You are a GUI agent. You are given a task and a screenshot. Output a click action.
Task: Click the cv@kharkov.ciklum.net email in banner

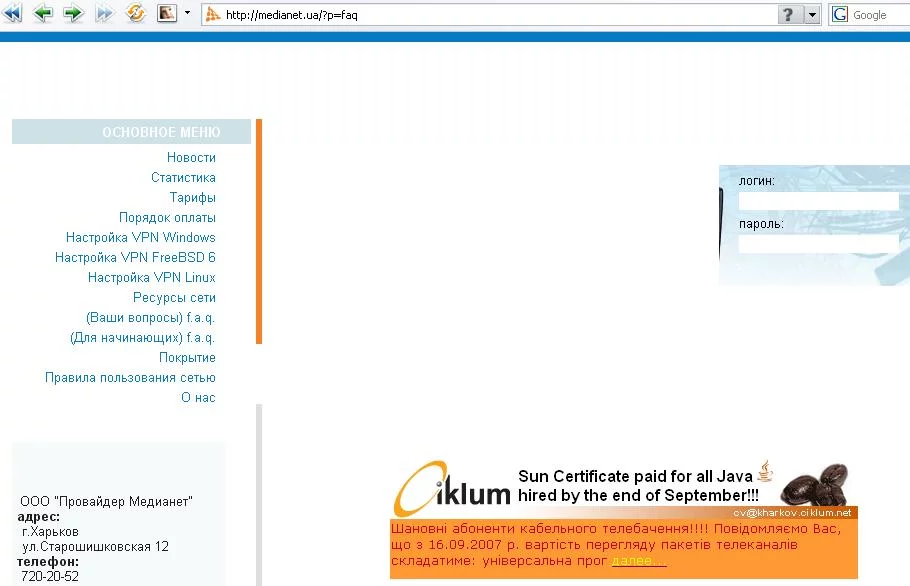(x=792, y=512)
